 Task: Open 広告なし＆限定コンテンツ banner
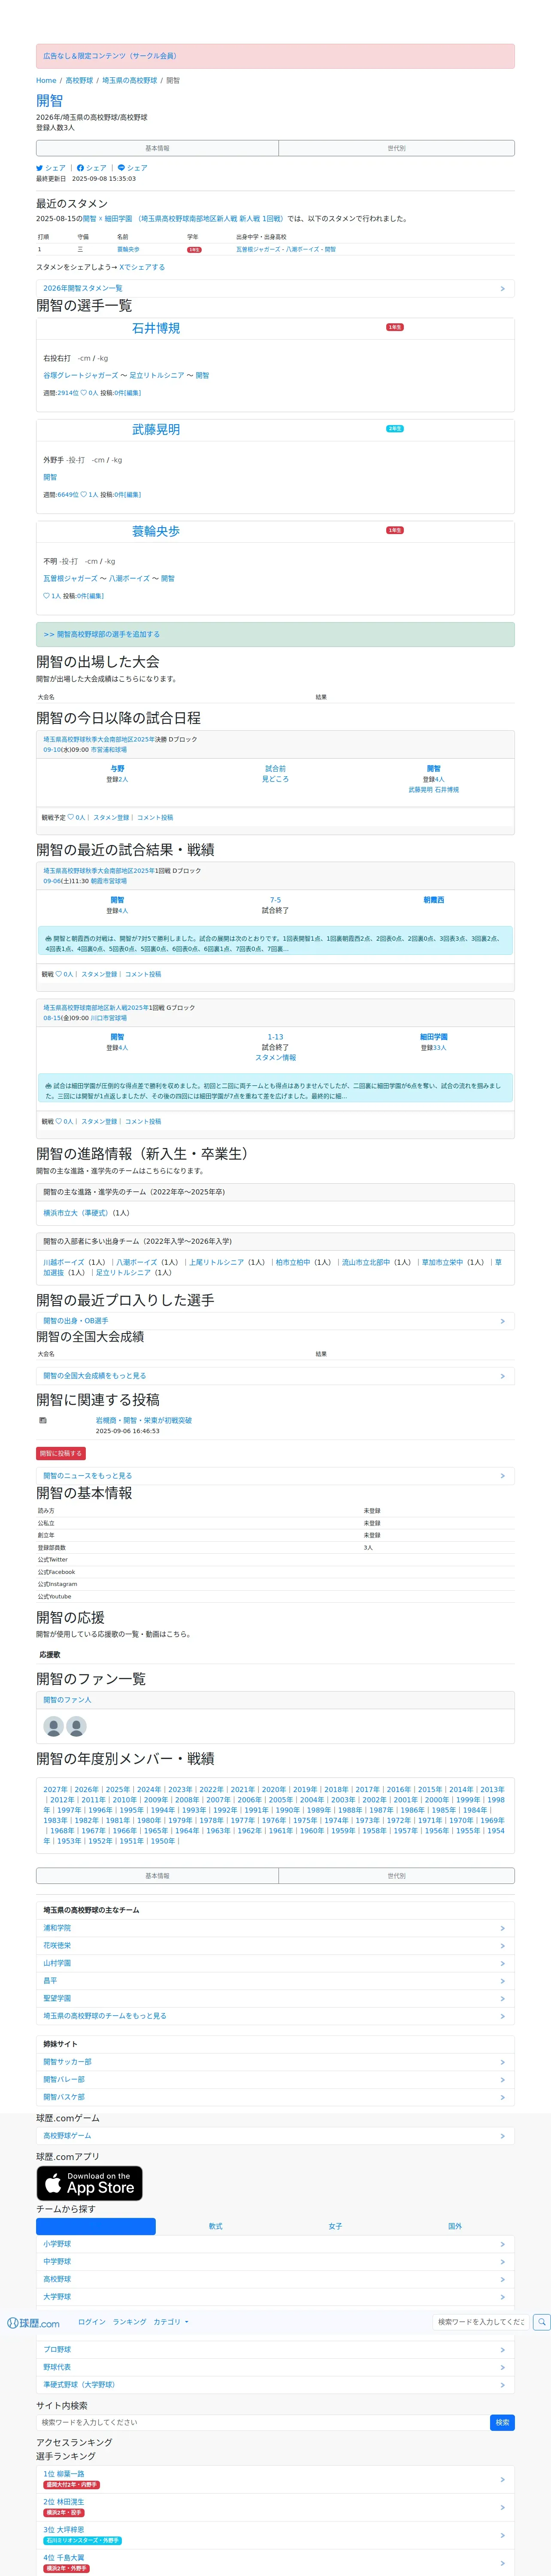(x=275, y=56)
